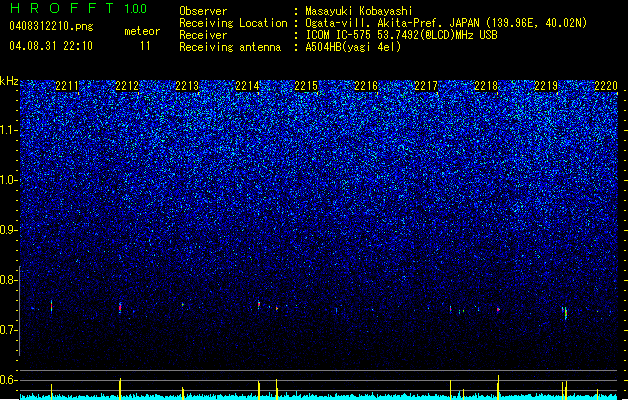Click the 1.0 kHz axis label
Image resolution: width=629 pixels, height=400 pixels.
9,180
